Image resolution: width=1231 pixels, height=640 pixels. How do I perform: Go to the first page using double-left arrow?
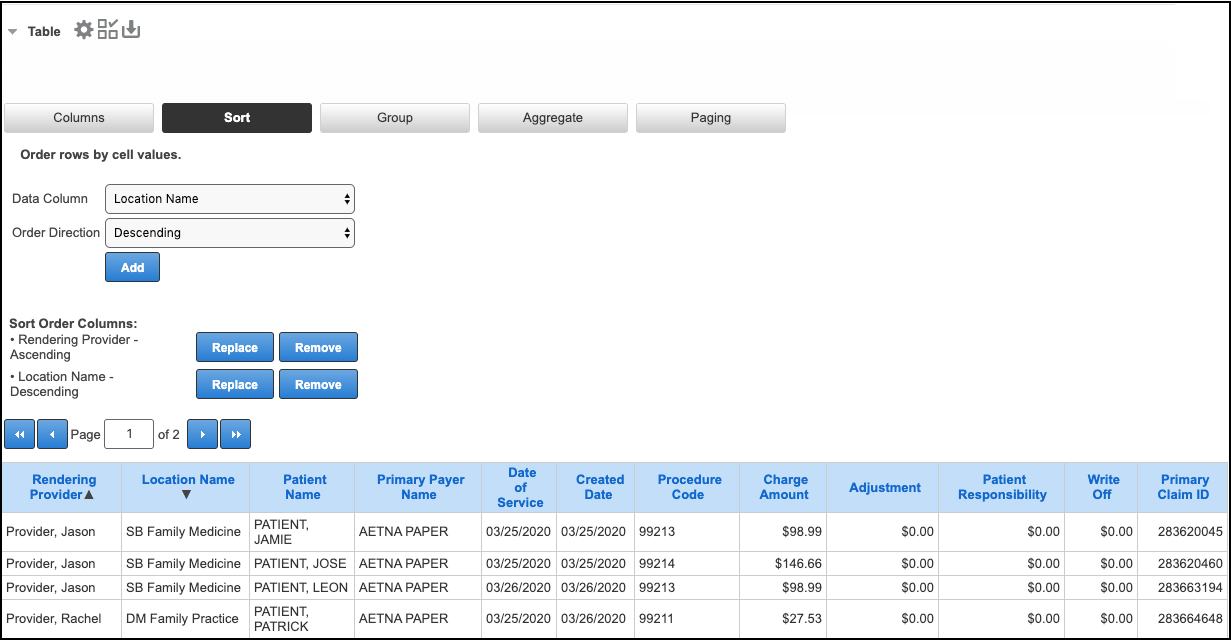[x=19, y=434]
